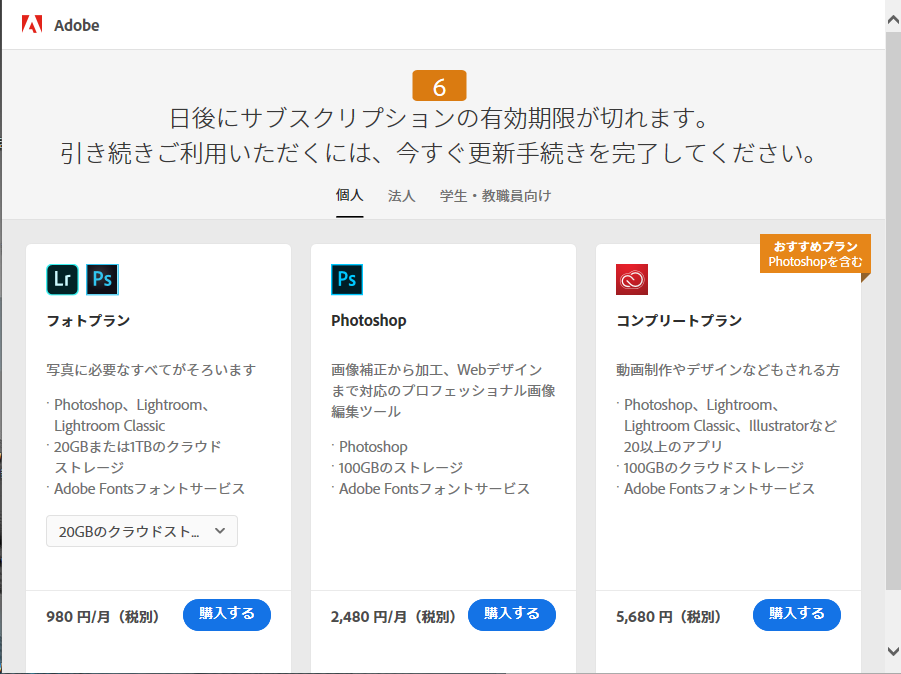The width and height of the screenshot is (901, 674).
Task: Open the 学生・教職員向け tab
Action: [495, 196]
